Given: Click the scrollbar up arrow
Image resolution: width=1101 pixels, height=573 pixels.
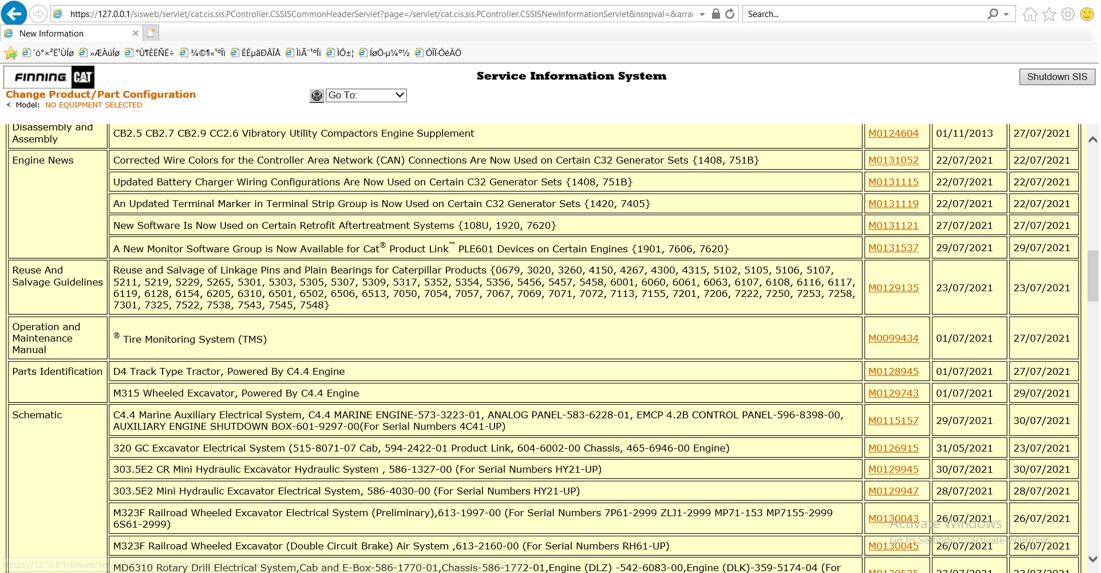Looking at the screenshot, I should tap(1093, 140).
